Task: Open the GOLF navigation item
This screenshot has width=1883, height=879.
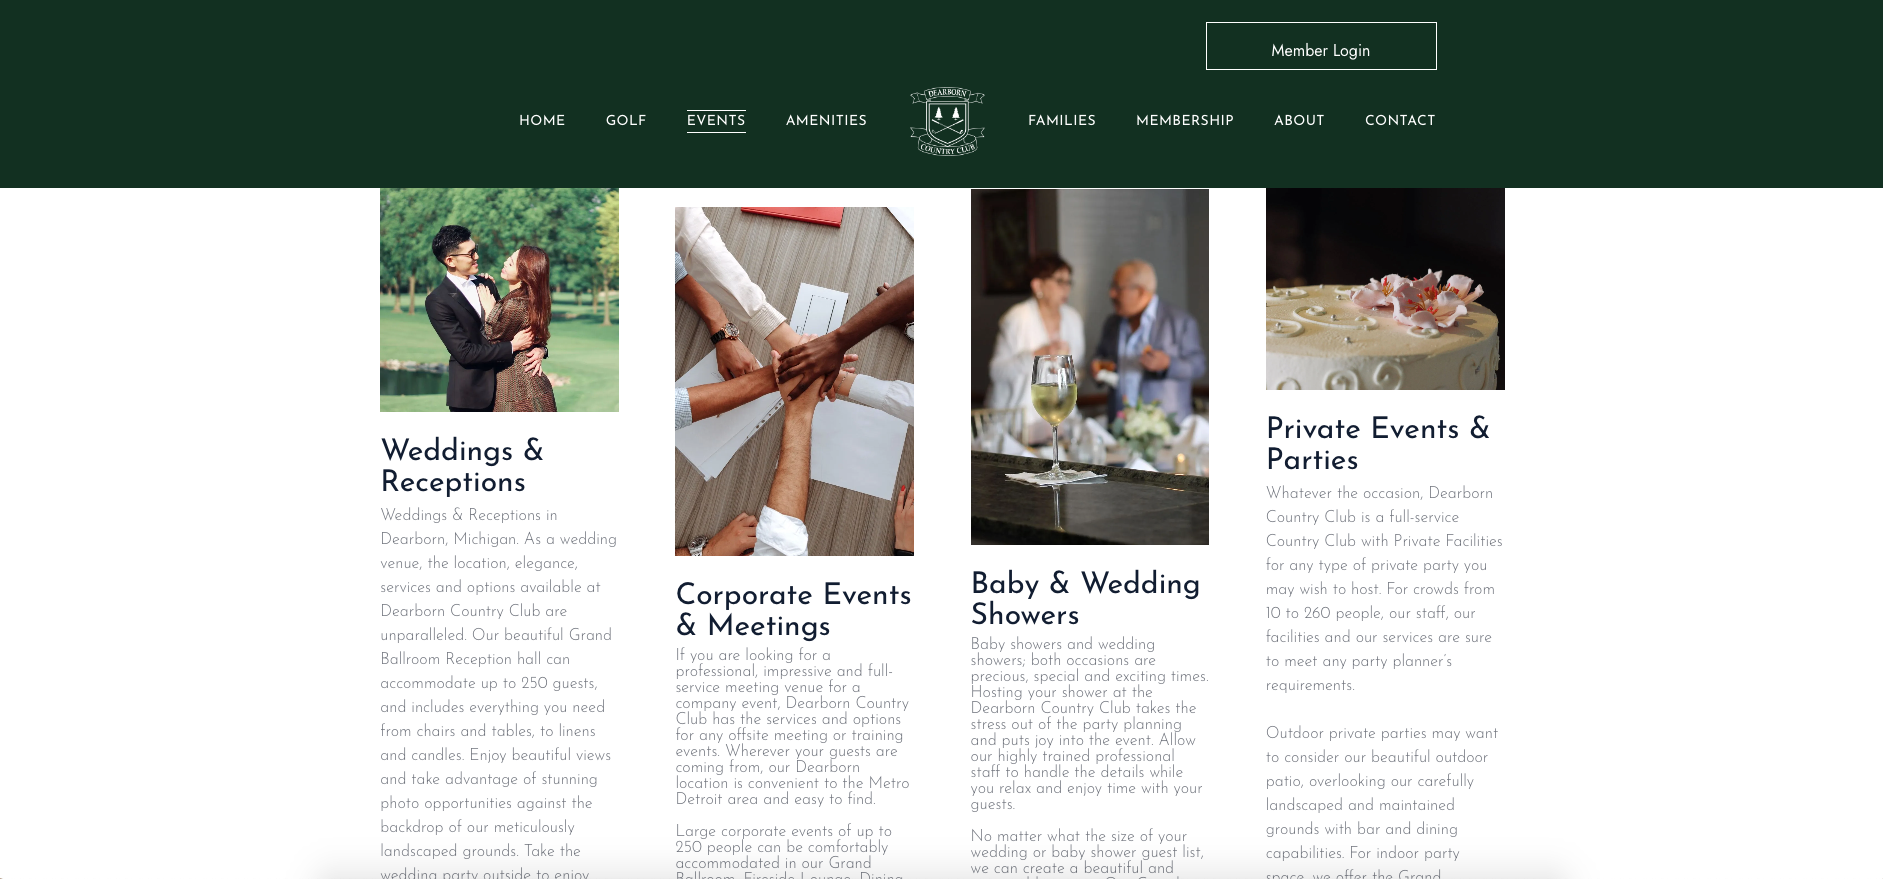Action: coord(626,120)
